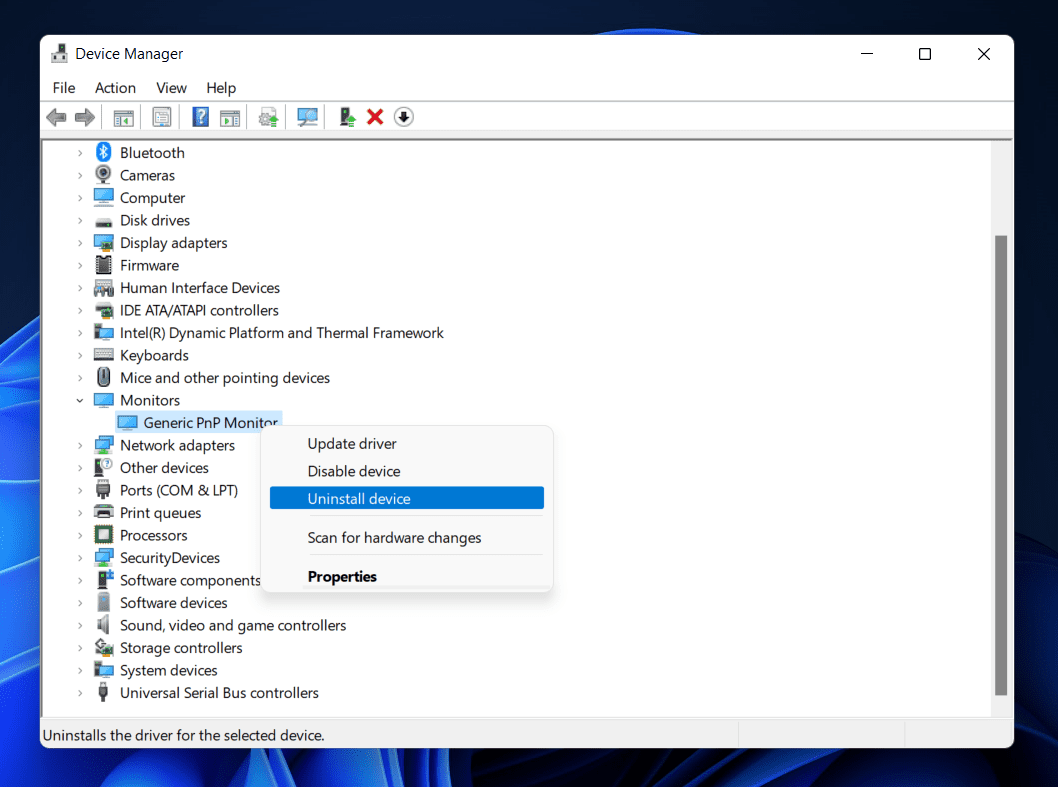This screenshot has width=1058, height=787.
Task: Click the red X uninstall device toolbar icon
Action: click(375, 117)
